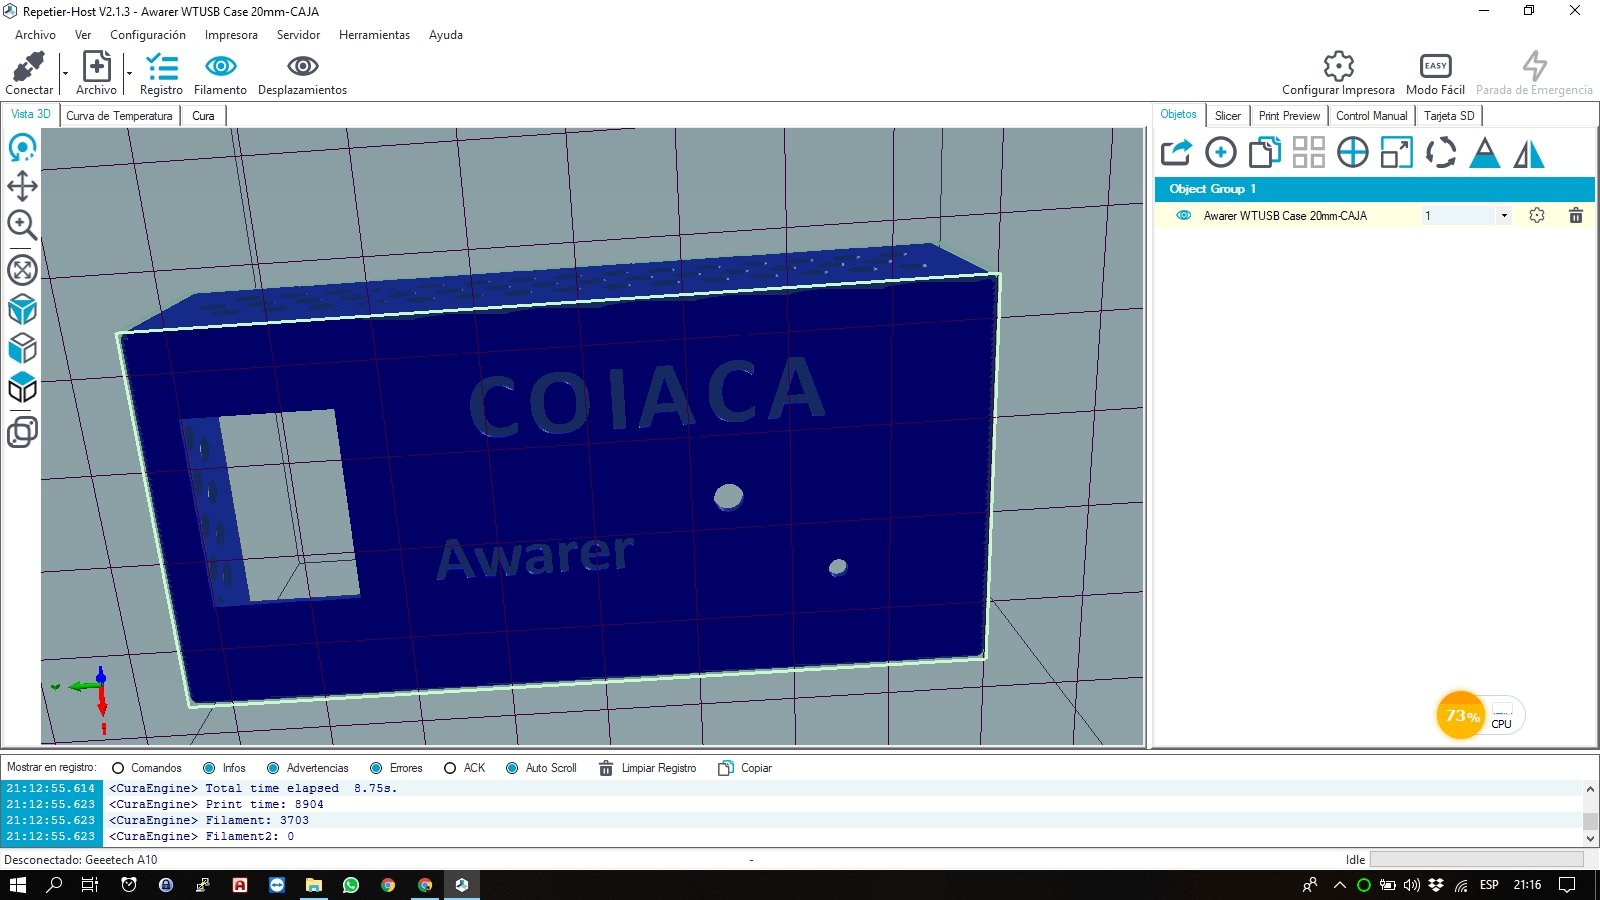Click log scrollbar up arrow

[x=1590, y=789]
